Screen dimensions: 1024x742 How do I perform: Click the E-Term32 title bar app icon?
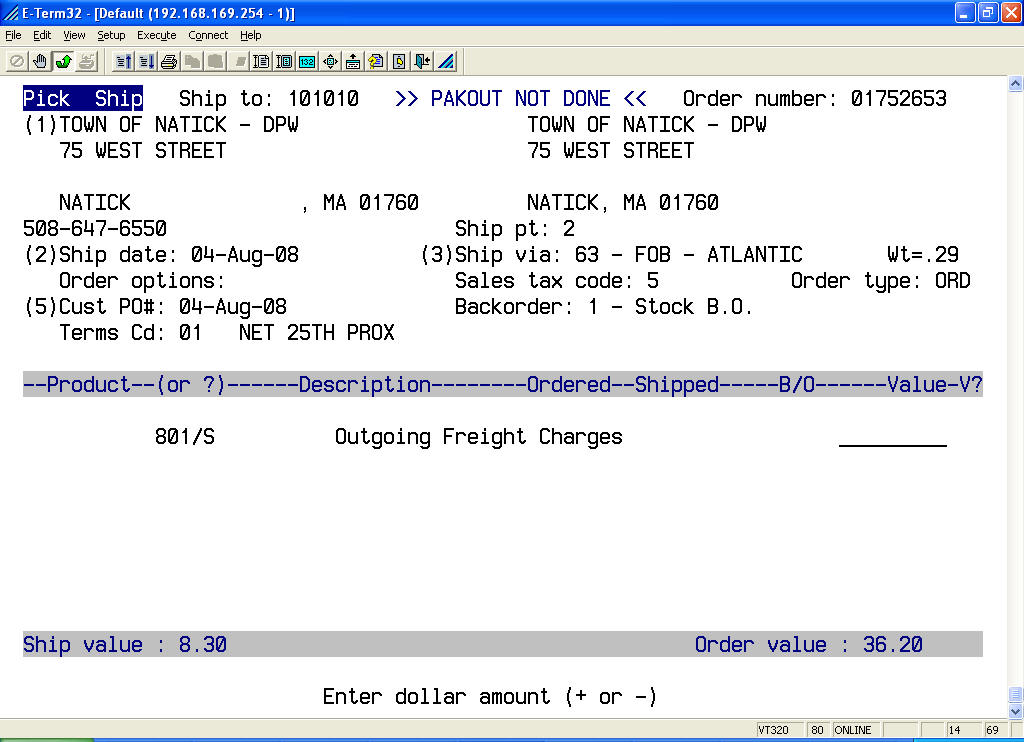click(x=10, y=12)
